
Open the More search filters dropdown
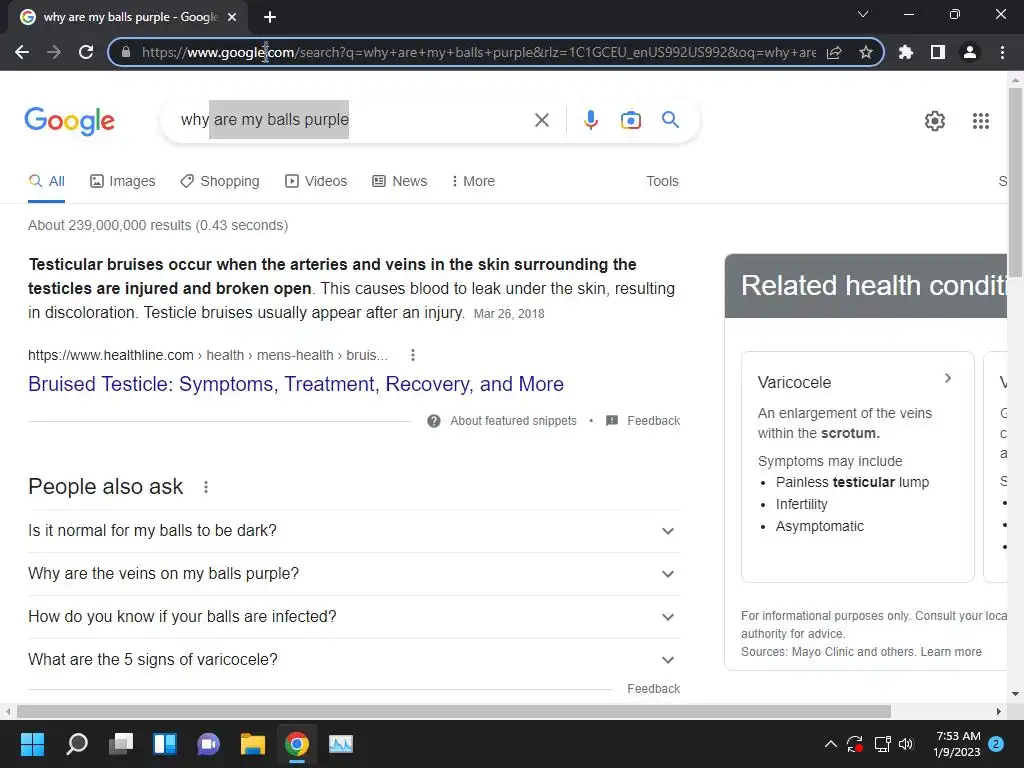[473, 181]
